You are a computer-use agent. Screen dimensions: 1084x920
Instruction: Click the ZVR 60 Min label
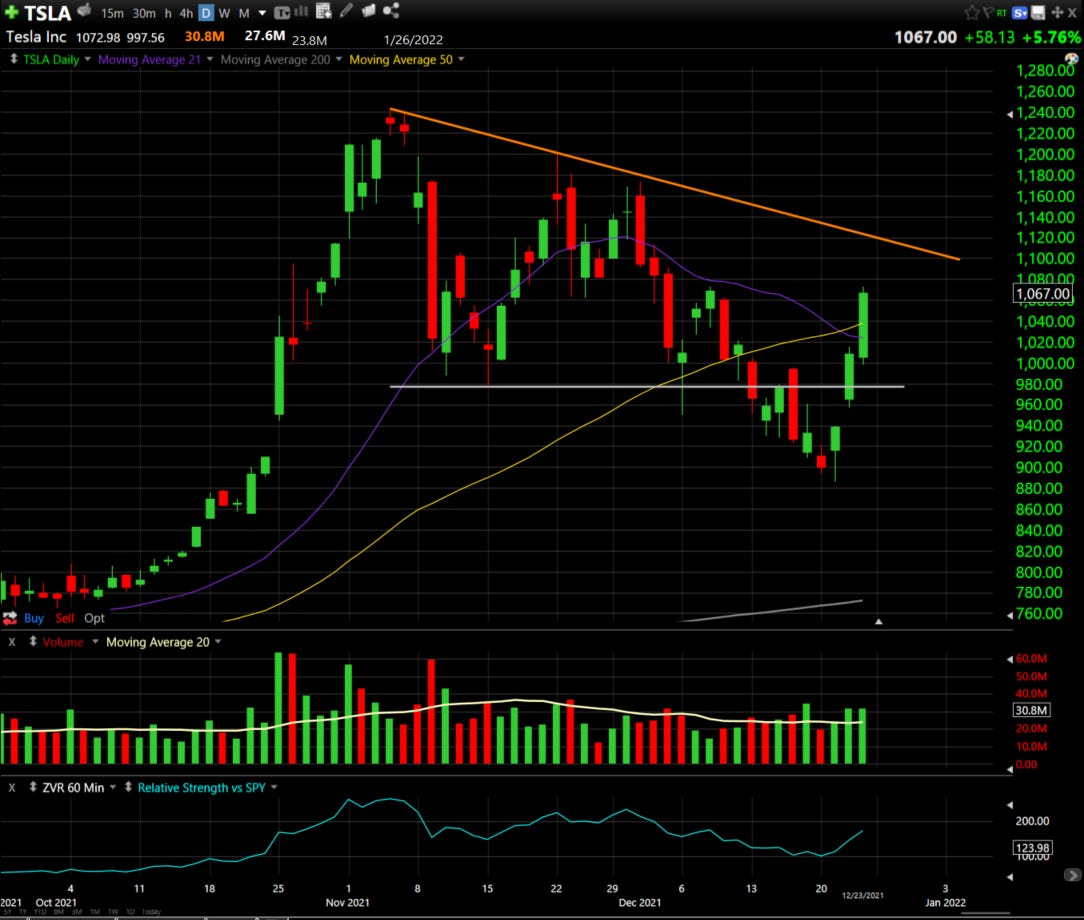pyautogui.click(x=73, y=788)
